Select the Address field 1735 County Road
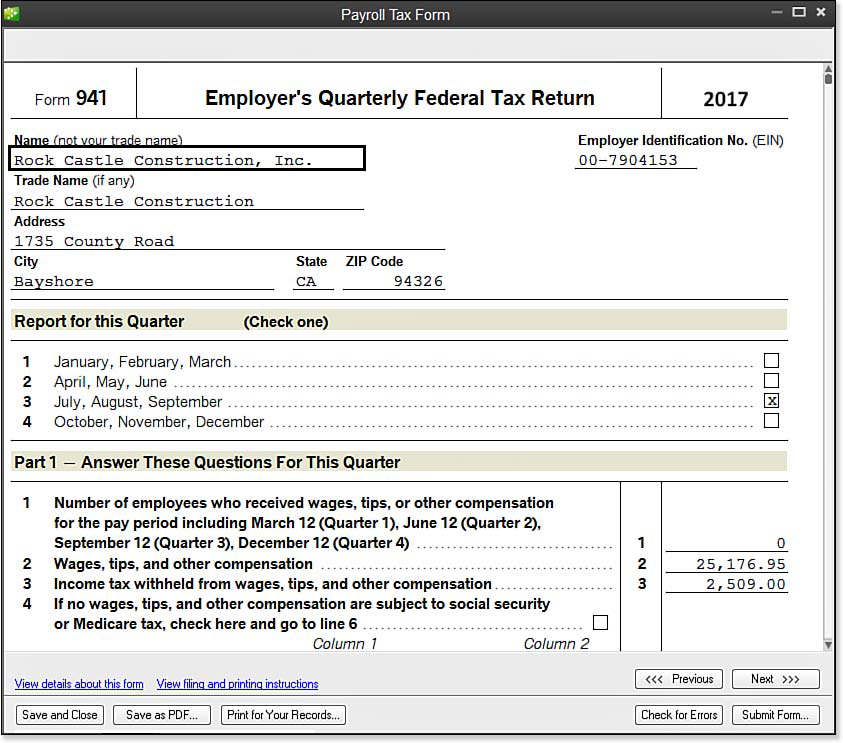The image size is (843, 743). coord(228,241)
